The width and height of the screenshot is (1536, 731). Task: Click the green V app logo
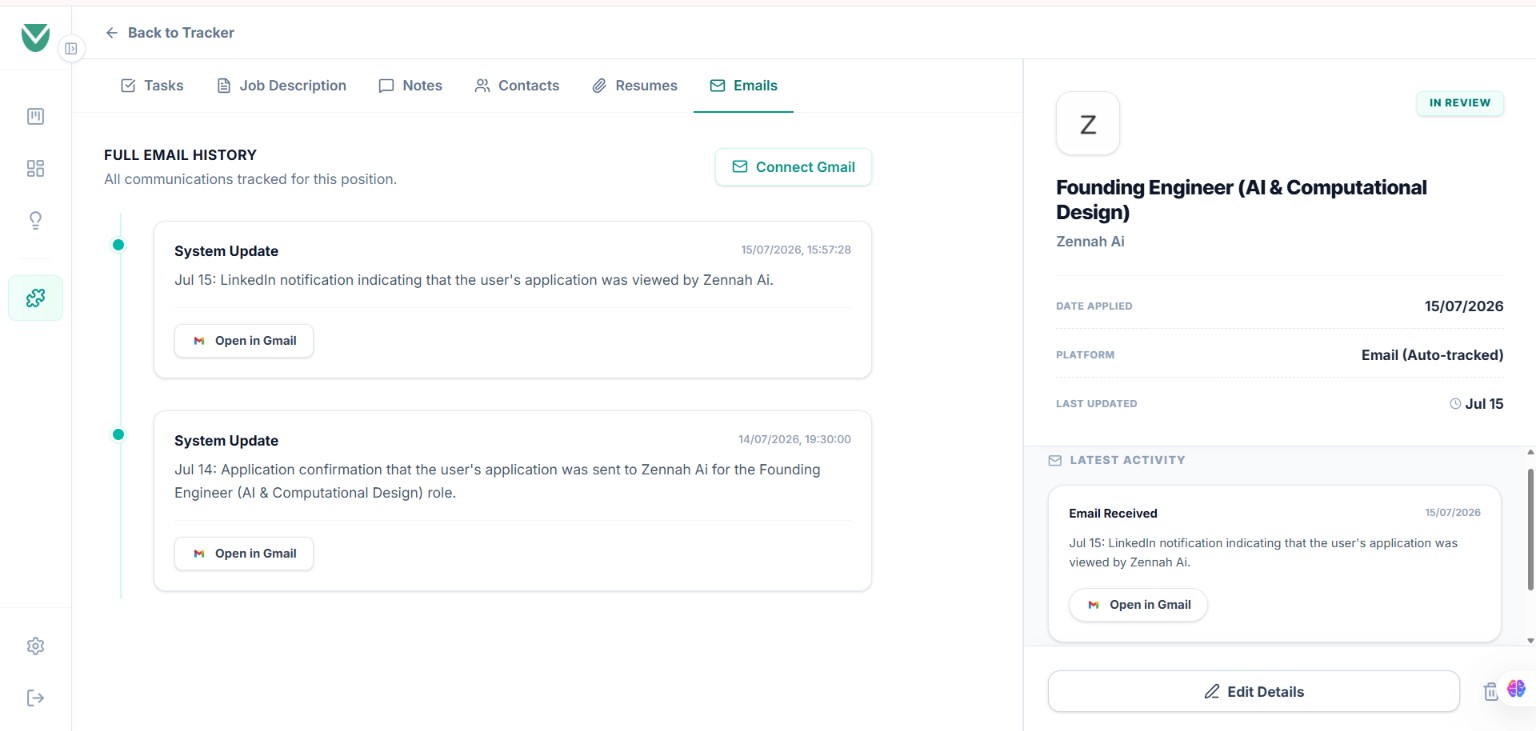[35, 37]
